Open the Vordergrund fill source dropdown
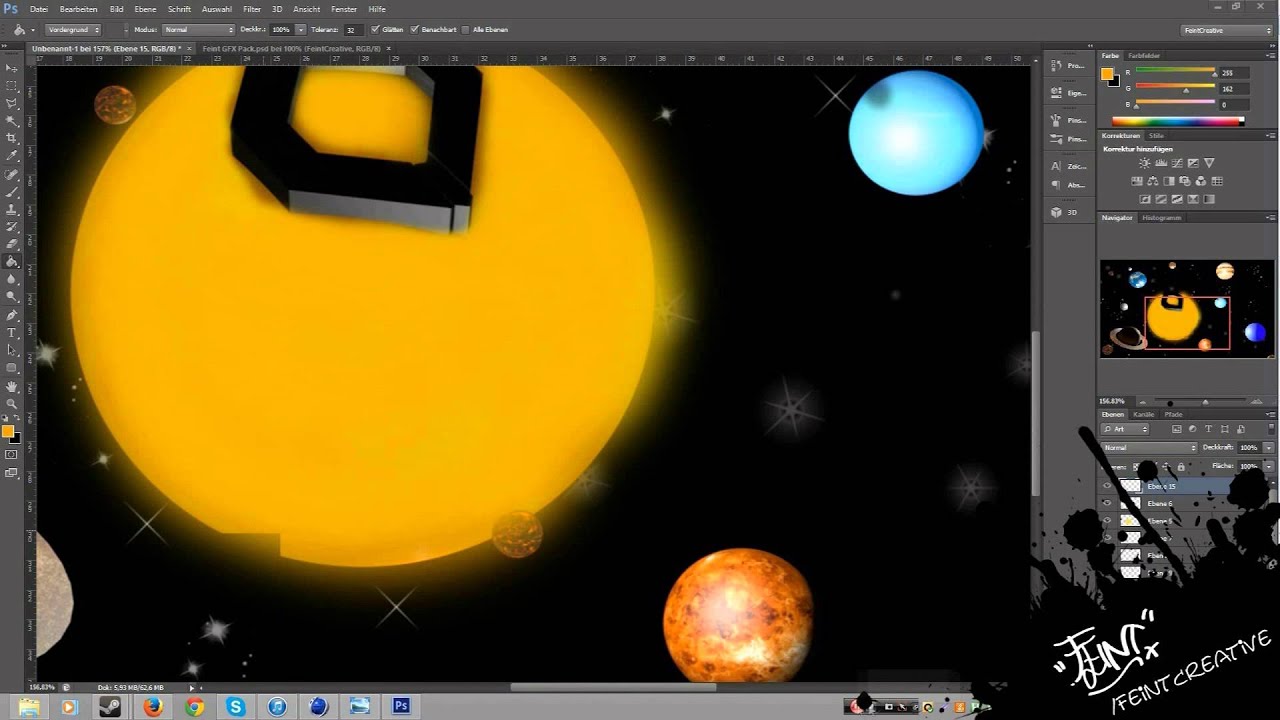 click(x=71, y=30)
